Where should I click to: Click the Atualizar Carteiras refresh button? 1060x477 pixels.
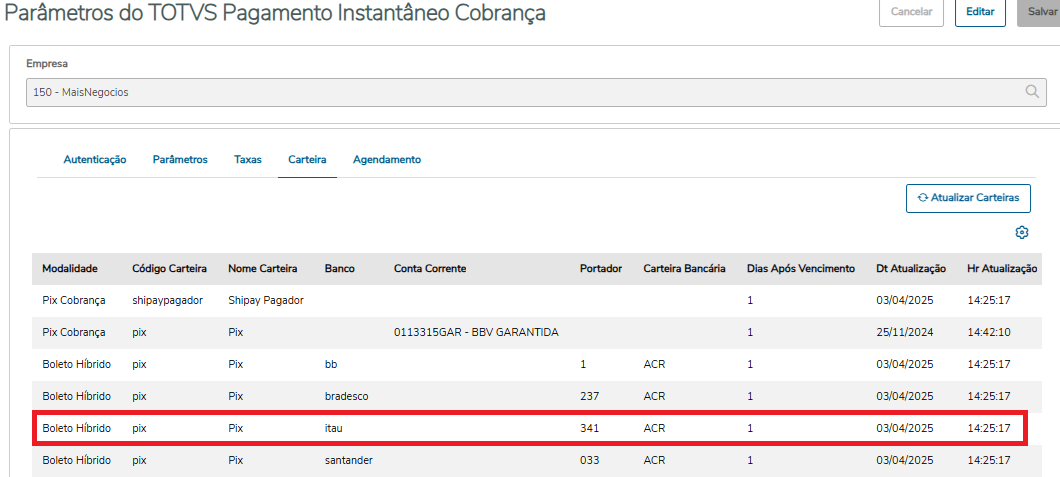[968, 198]
